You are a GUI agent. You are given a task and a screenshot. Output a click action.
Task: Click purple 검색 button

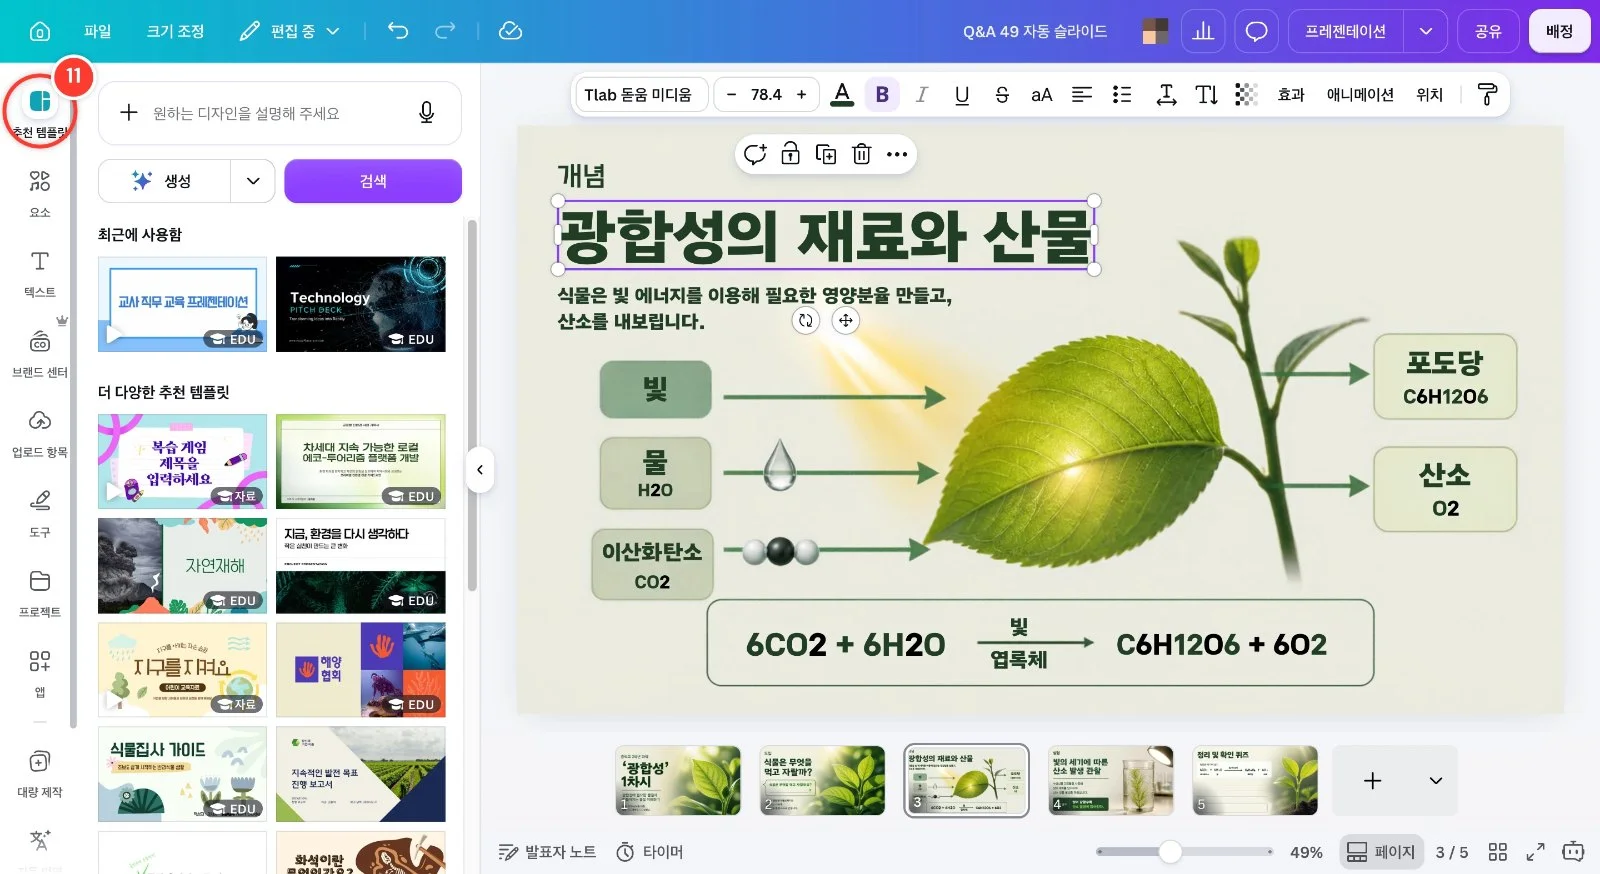click(373, 181)
